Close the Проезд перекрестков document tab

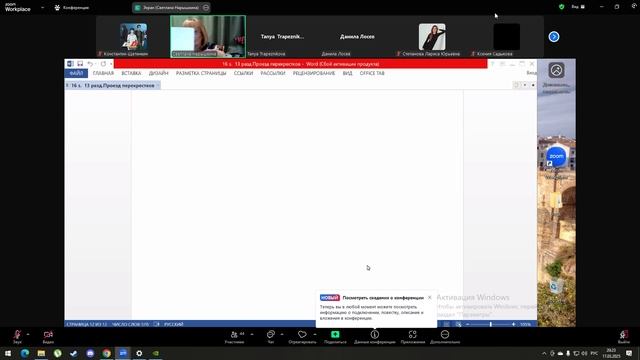point(158,85)
